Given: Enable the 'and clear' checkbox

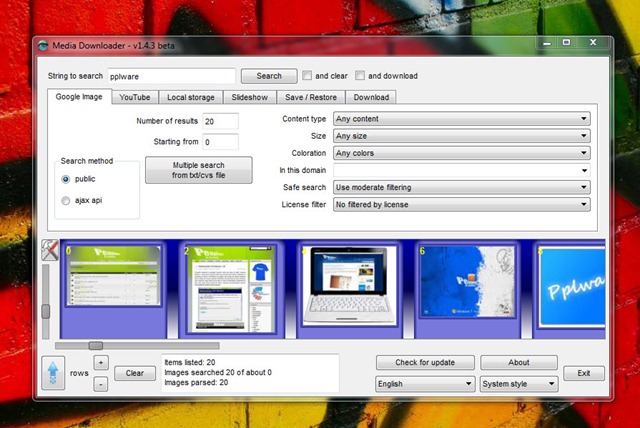Looking at the screenshot, I should (x=307, y=75).
